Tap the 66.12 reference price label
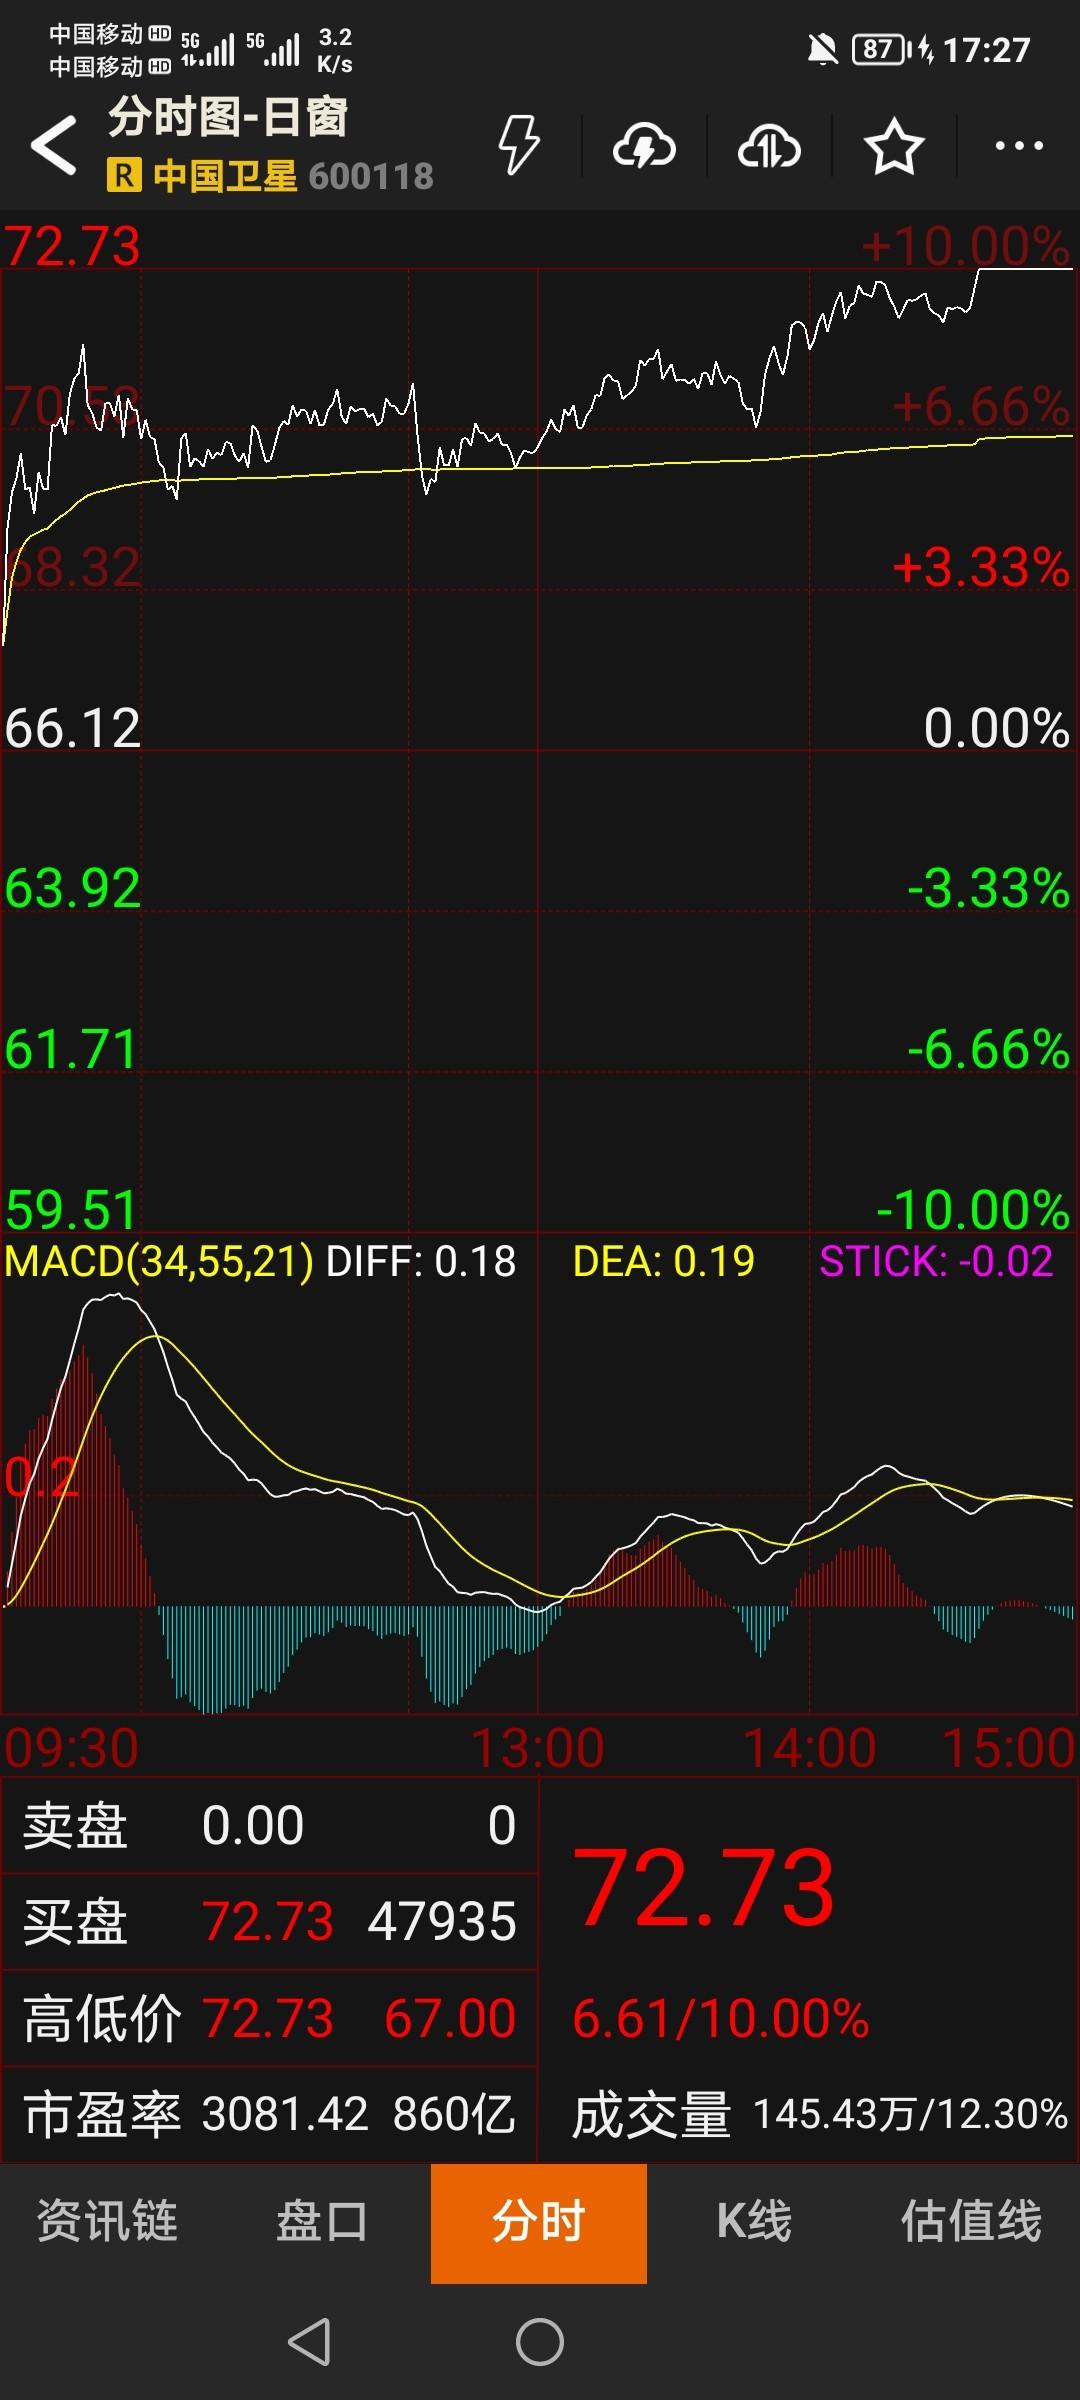1080x2400 pixels. [x=73, y=727]
